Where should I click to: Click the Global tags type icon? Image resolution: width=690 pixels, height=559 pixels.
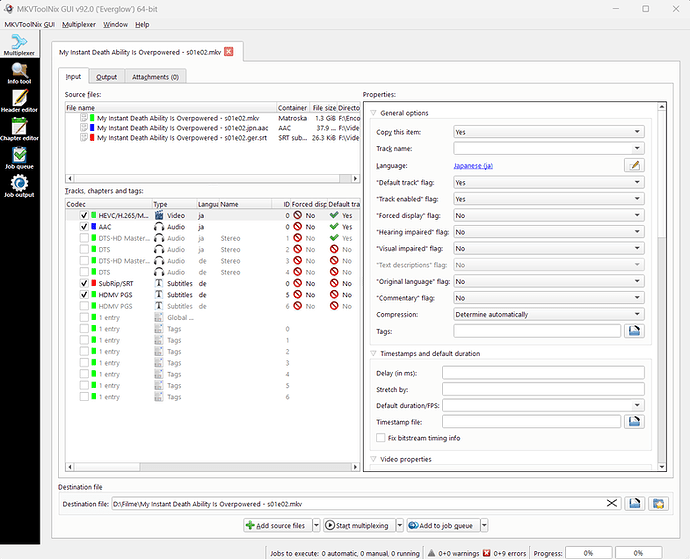point(159,317)
